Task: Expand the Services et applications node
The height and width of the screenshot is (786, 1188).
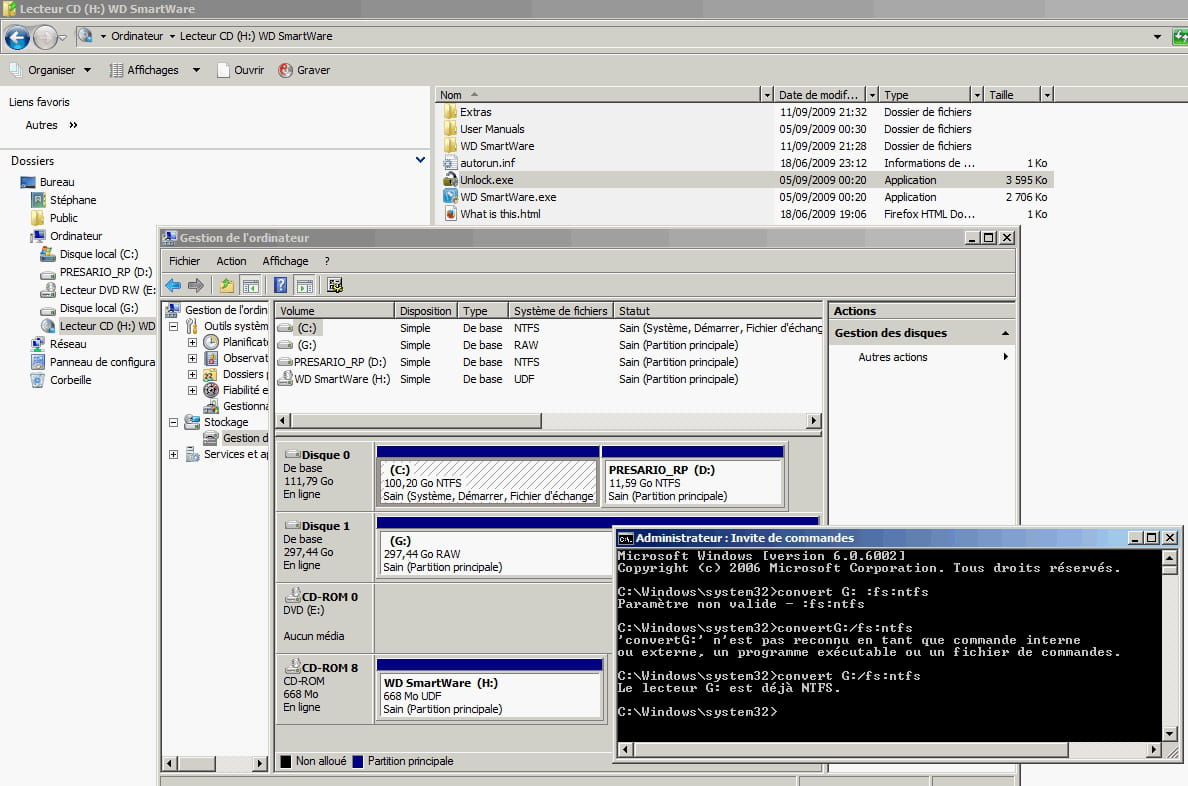Action: click(x=174, y=454)
